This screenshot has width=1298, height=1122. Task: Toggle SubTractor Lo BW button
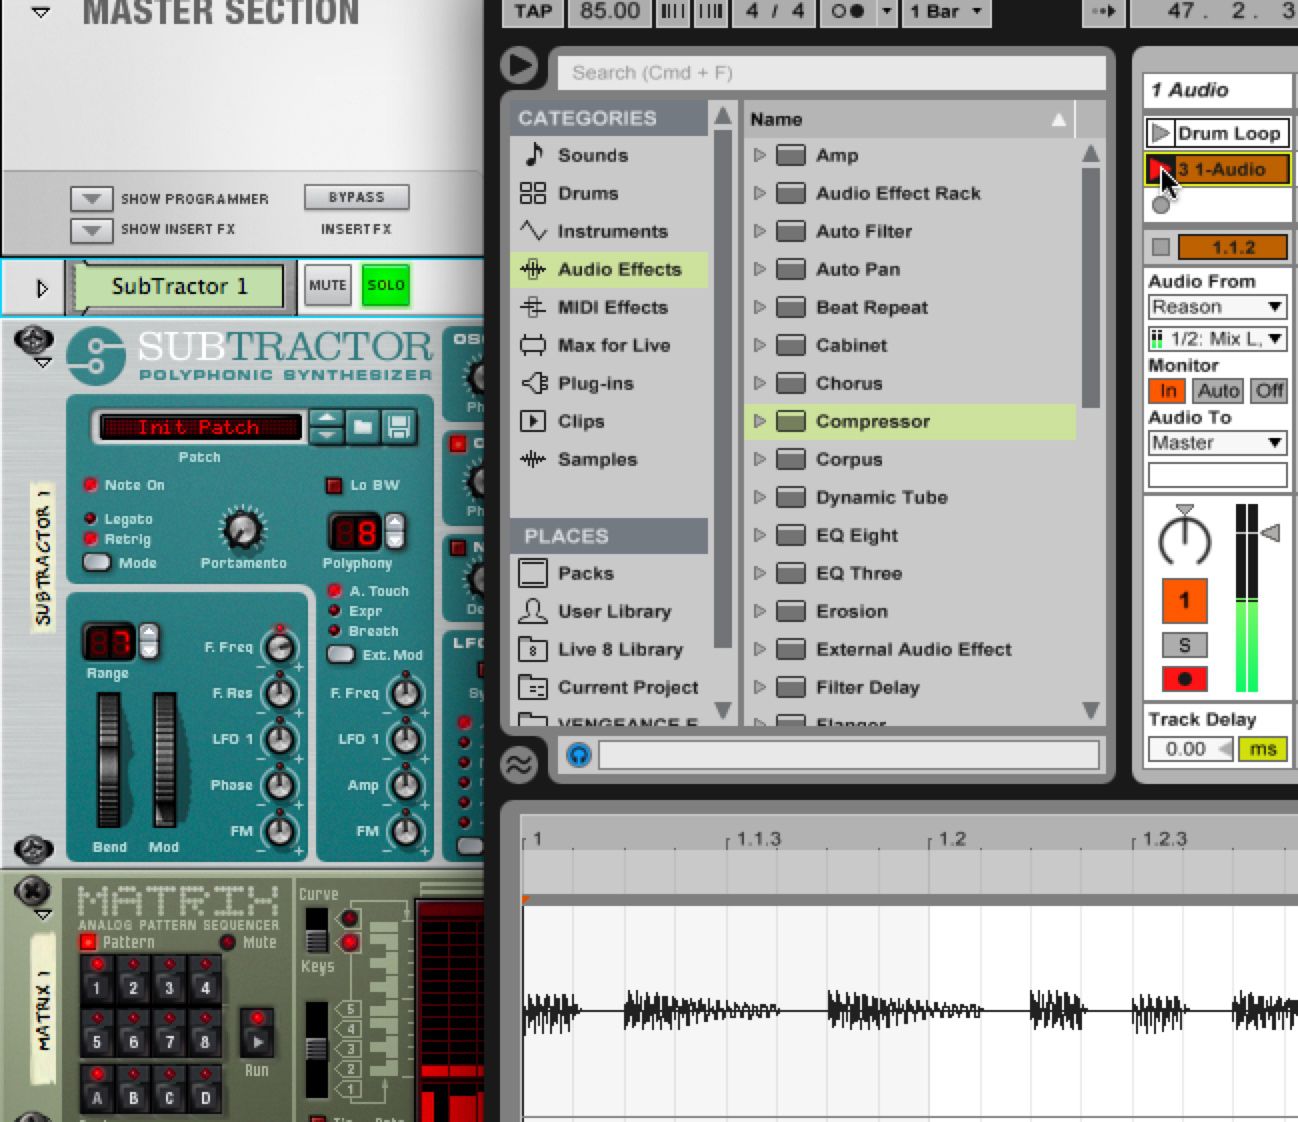coord(334,486)
